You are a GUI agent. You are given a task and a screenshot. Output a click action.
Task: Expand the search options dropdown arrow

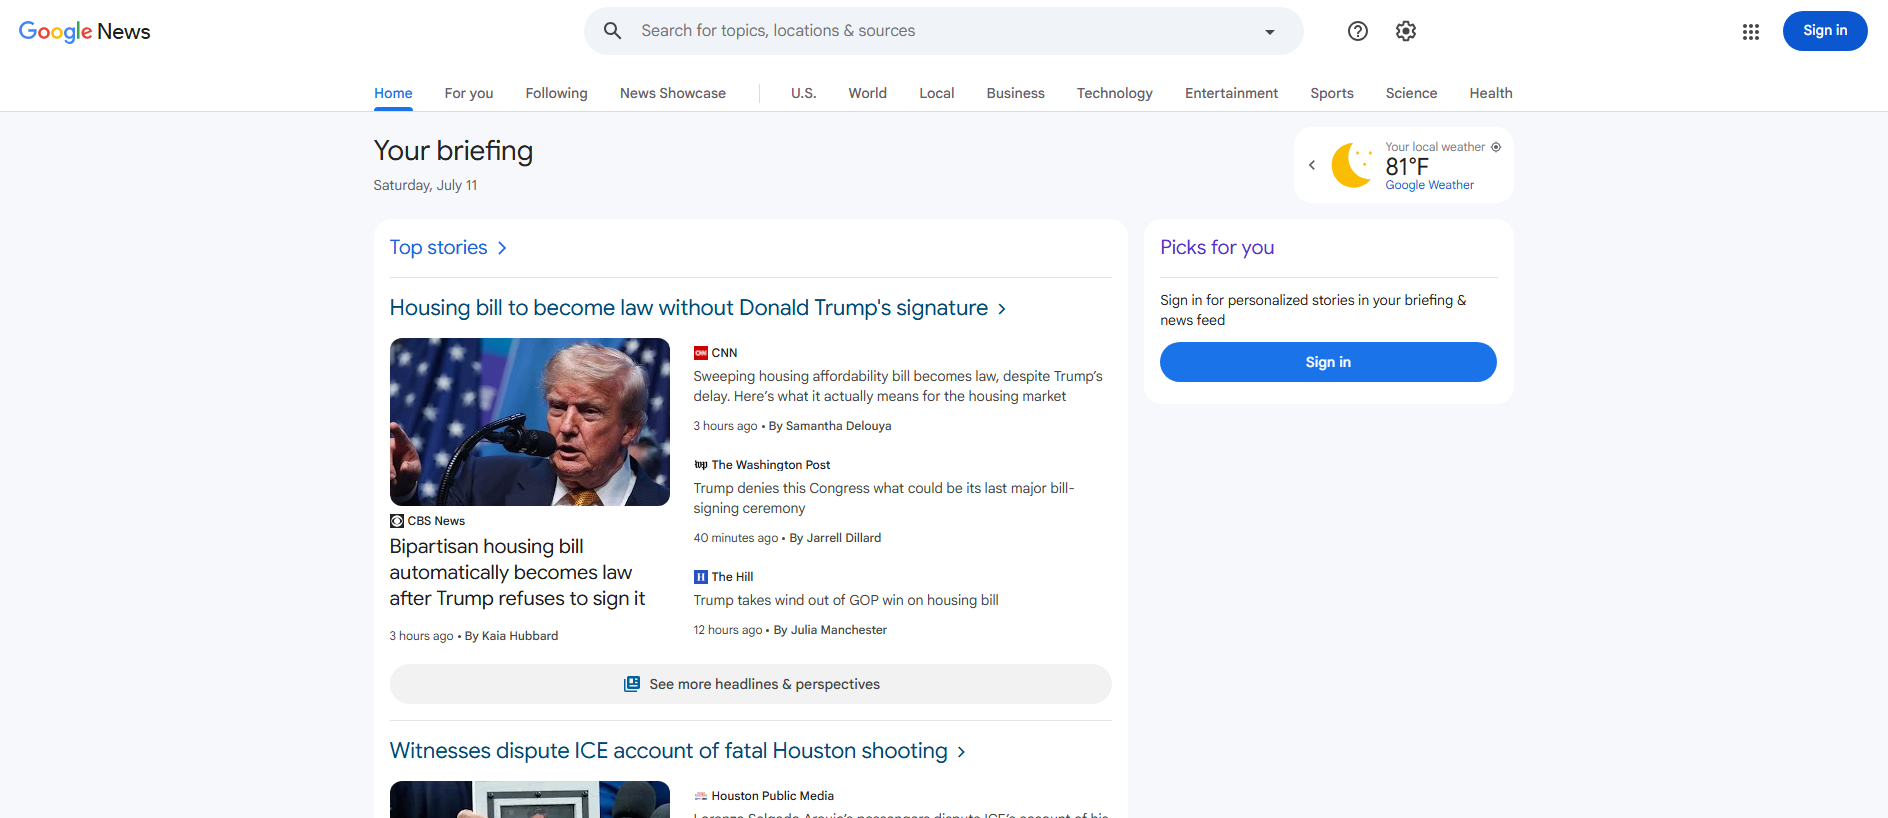tap(1270, 32)
